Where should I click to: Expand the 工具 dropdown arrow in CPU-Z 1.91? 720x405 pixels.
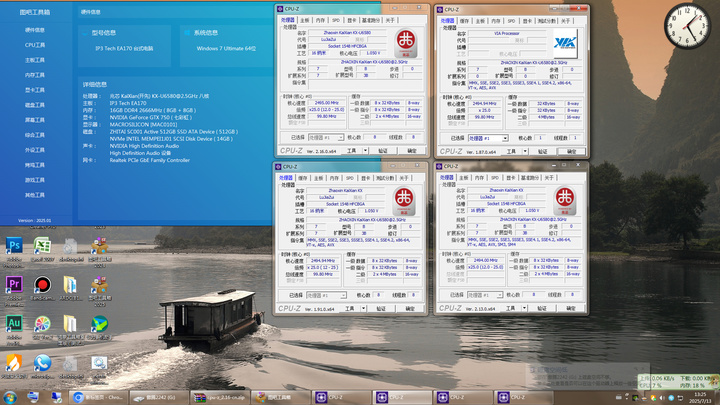coord(363,309)
